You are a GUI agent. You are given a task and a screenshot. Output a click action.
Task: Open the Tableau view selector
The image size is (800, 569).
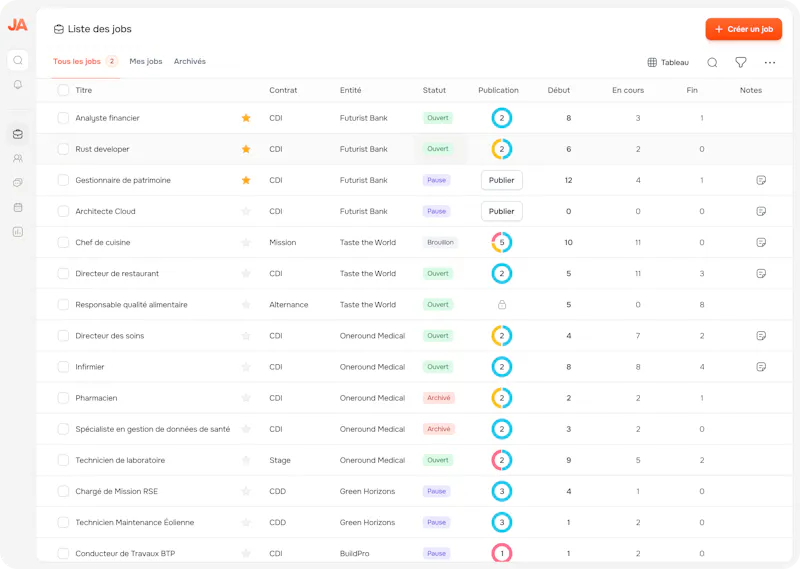(668, 62)
